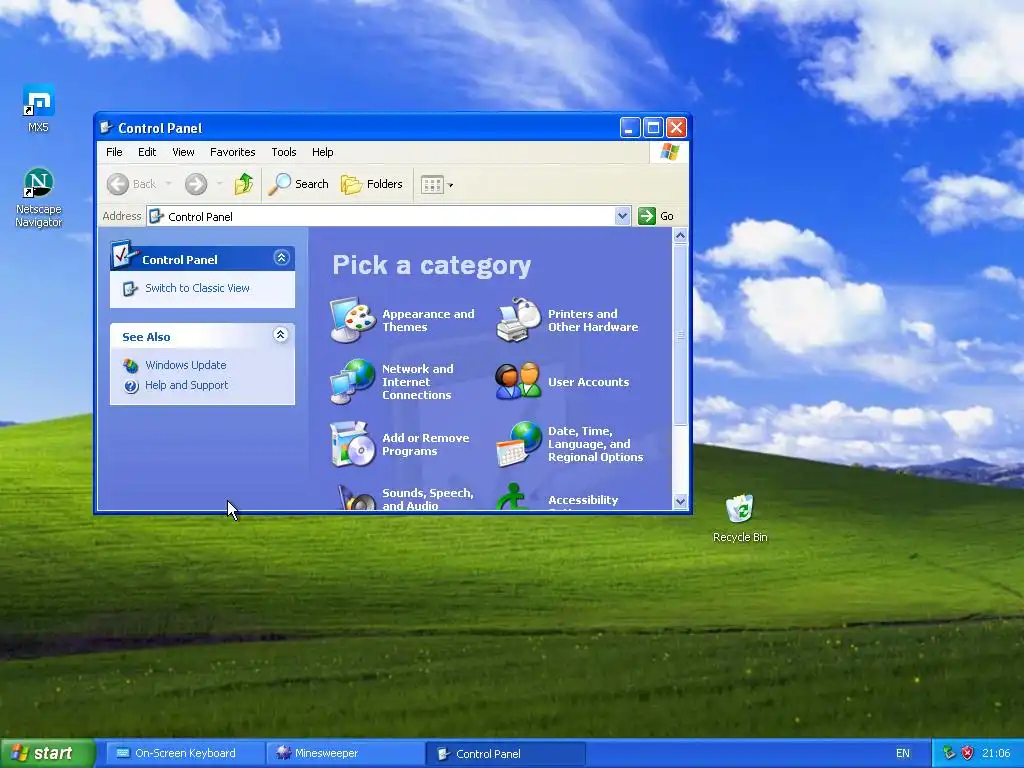This screenshot has width=1024, height=768.
Task: Click the taskbar clock showing 21:06
Action: (996, 754)
